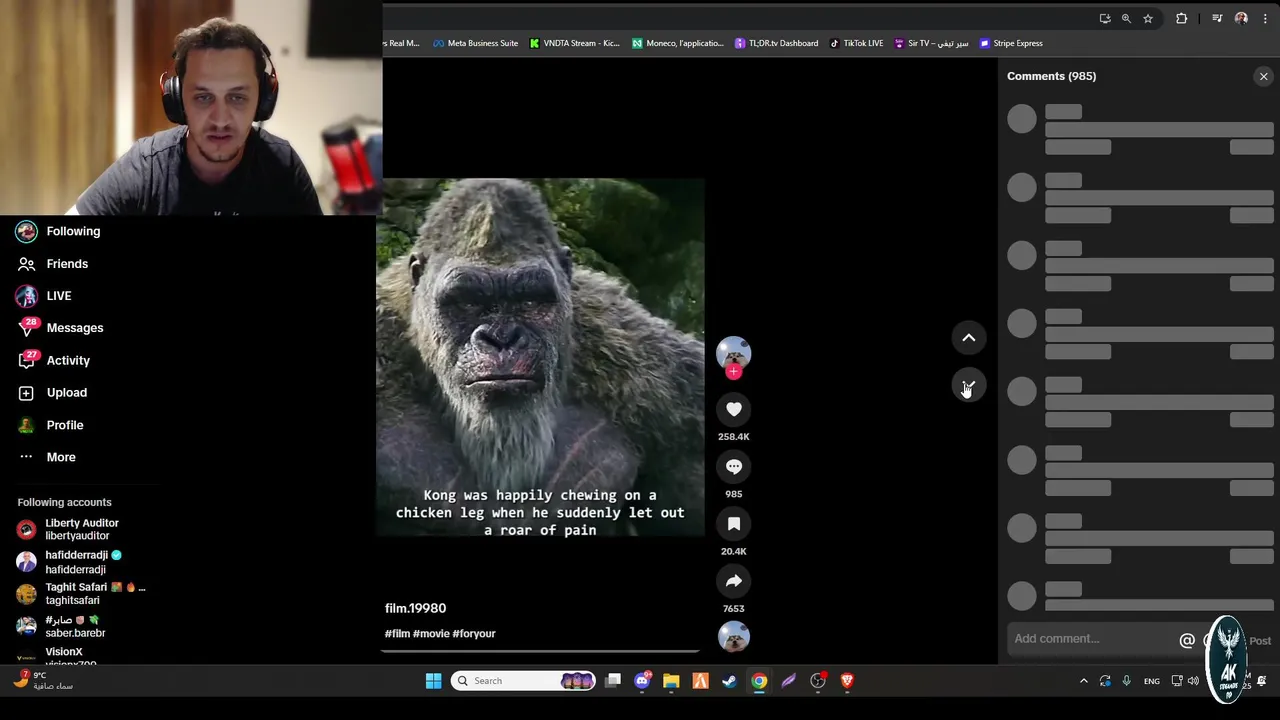
Task: Open comments via the speech bubble icon
Action: click(734, 466)
